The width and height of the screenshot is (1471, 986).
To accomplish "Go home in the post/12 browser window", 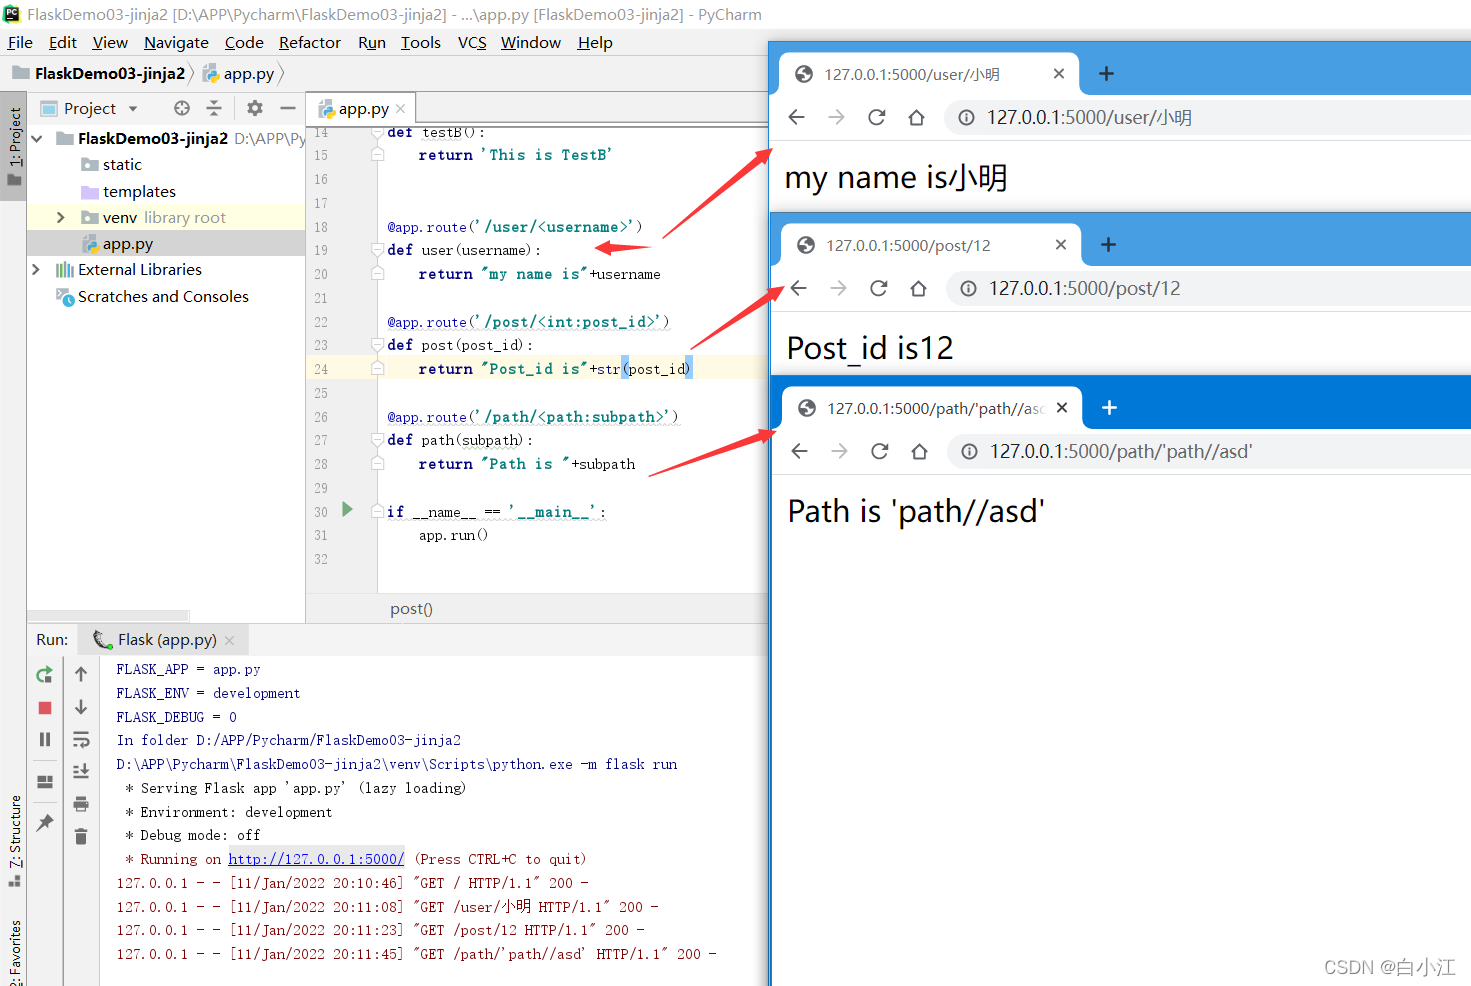I will point(918,288).
